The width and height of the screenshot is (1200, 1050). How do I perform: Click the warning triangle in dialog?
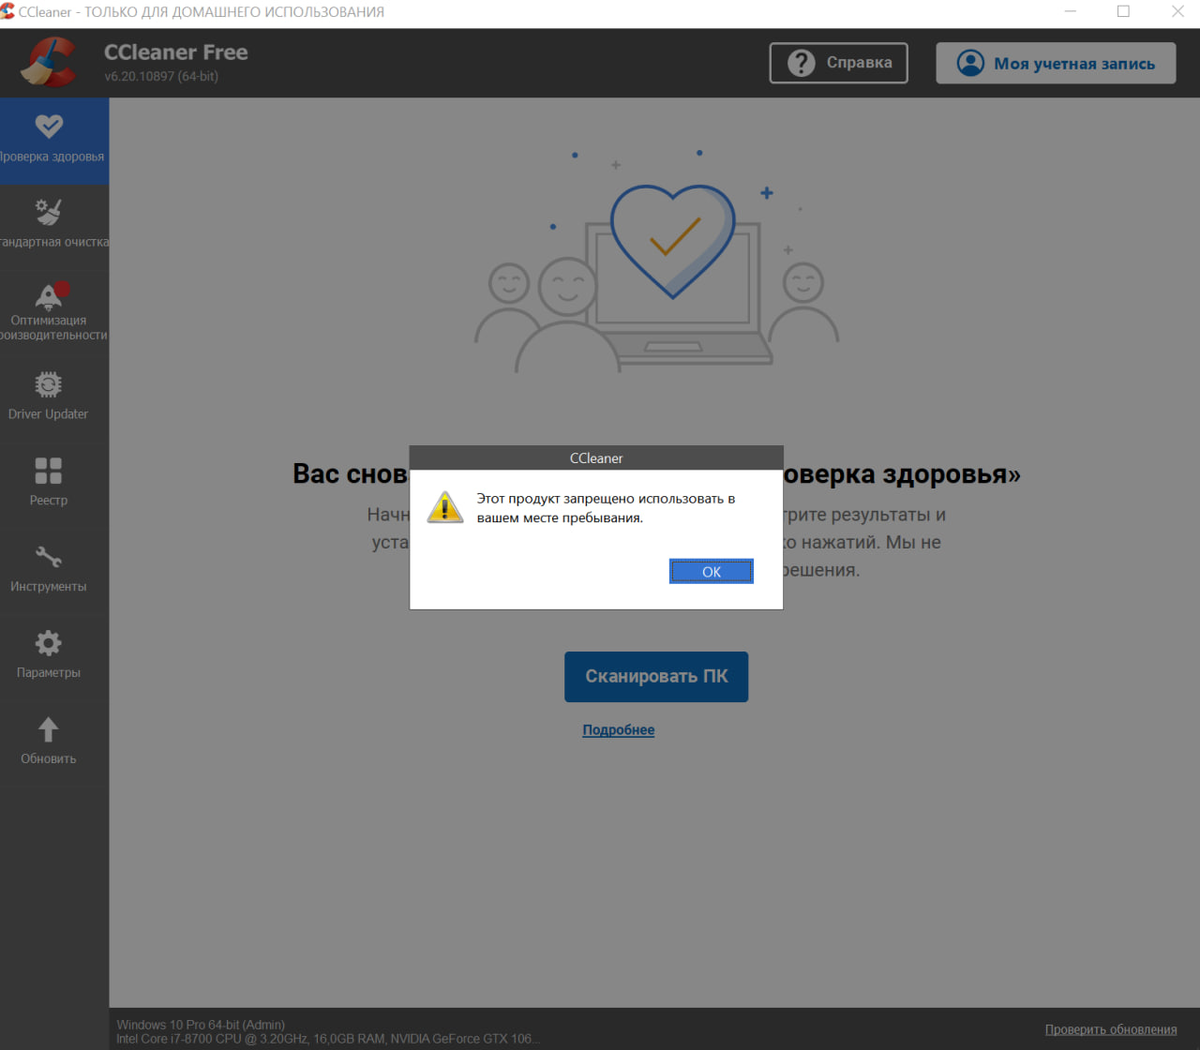445,507
